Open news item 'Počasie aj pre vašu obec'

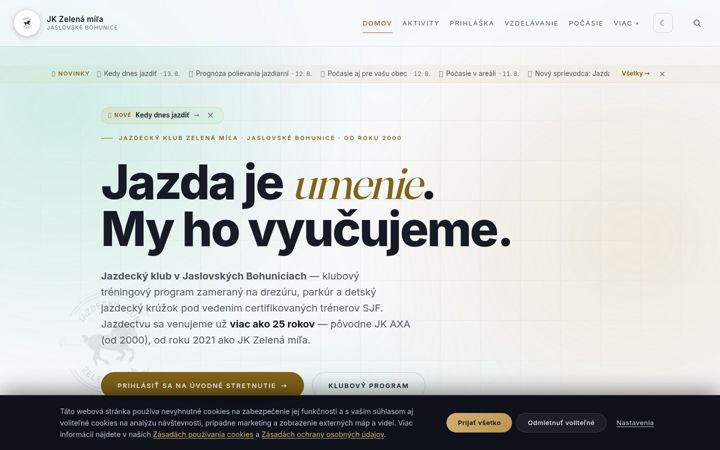[375, 73]
